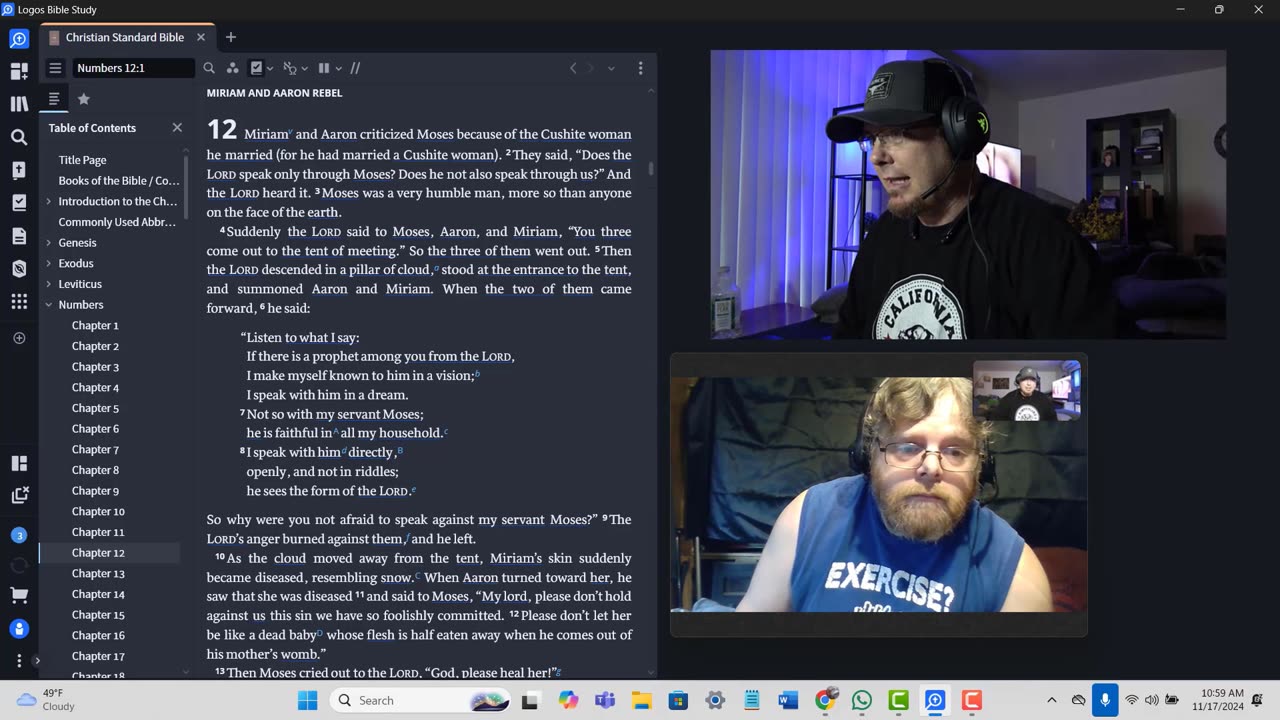Click the Numbers 12:1 reference box
This screenshot has width=1280, height=720.
(x=133, y=68)
